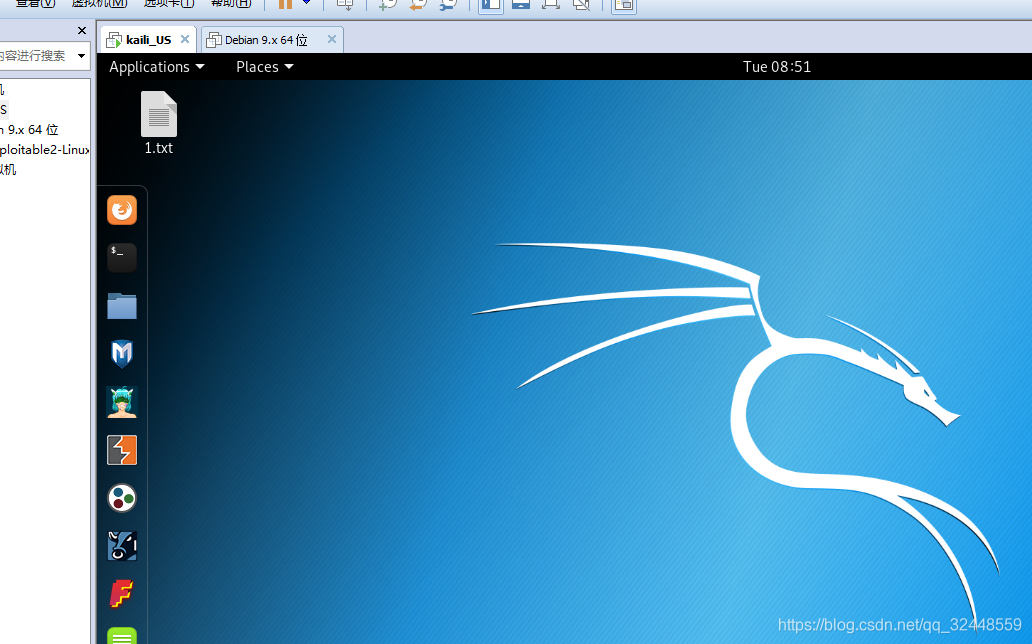Toggle the console view toolbar button

(x=624, y=5)
